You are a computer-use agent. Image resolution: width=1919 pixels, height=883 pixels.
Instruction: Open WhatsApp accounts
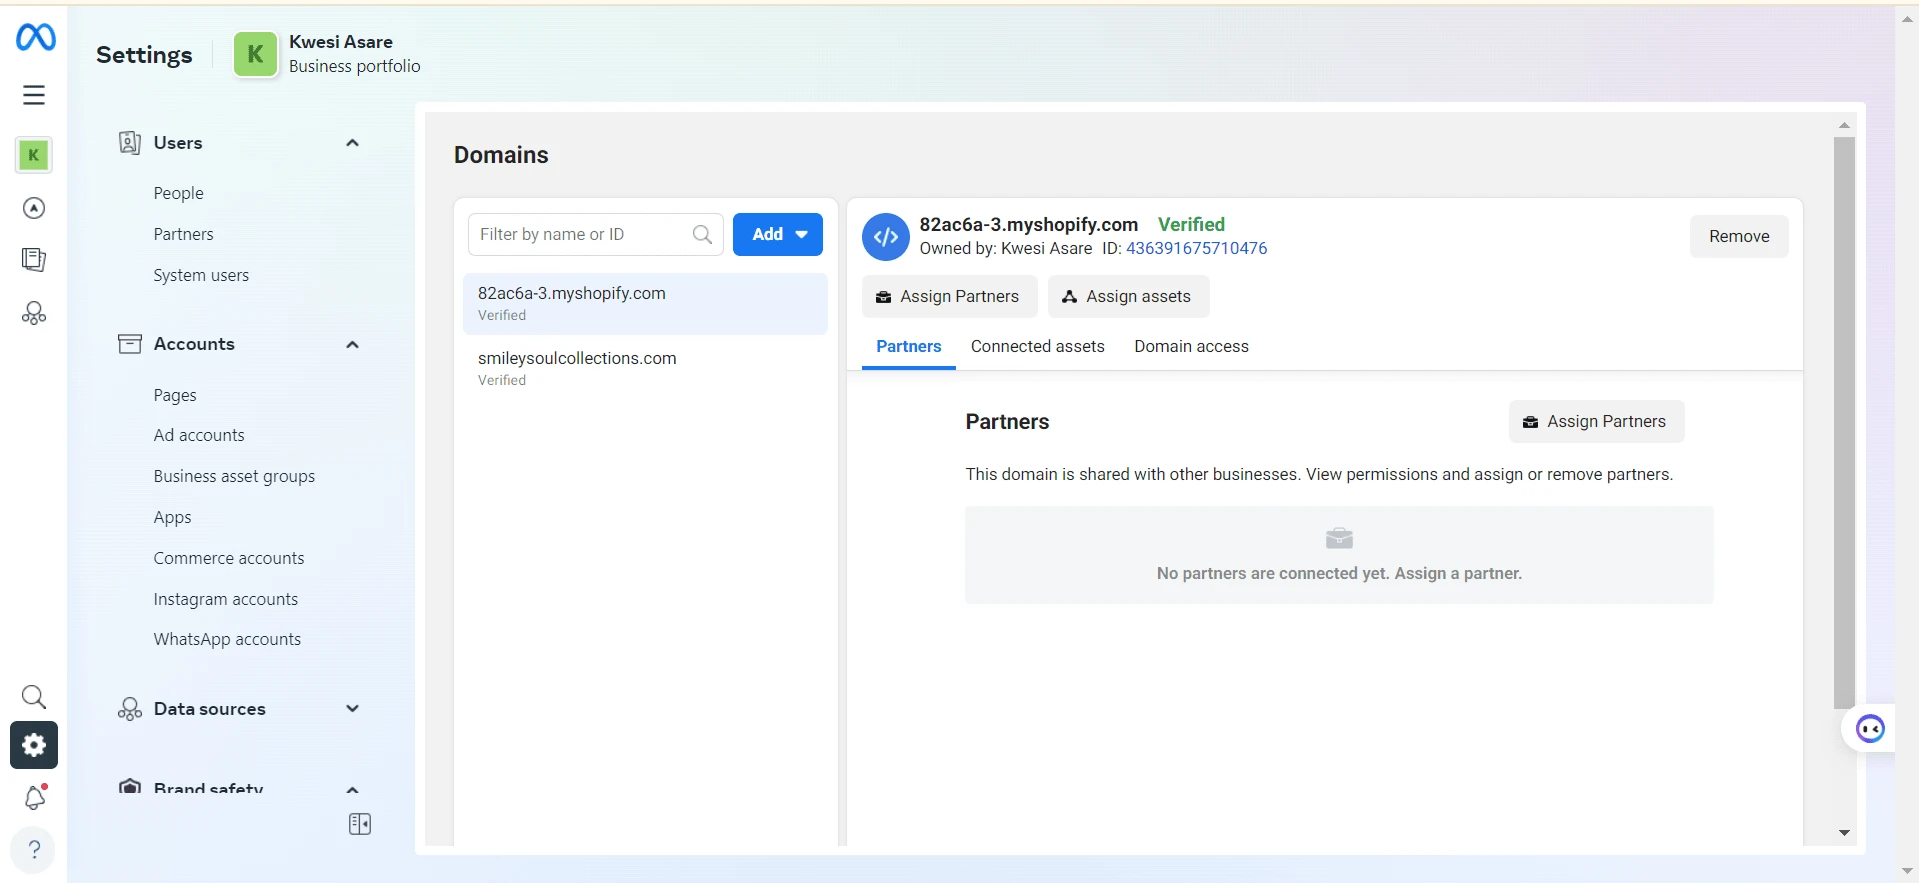tap(227, 639)
